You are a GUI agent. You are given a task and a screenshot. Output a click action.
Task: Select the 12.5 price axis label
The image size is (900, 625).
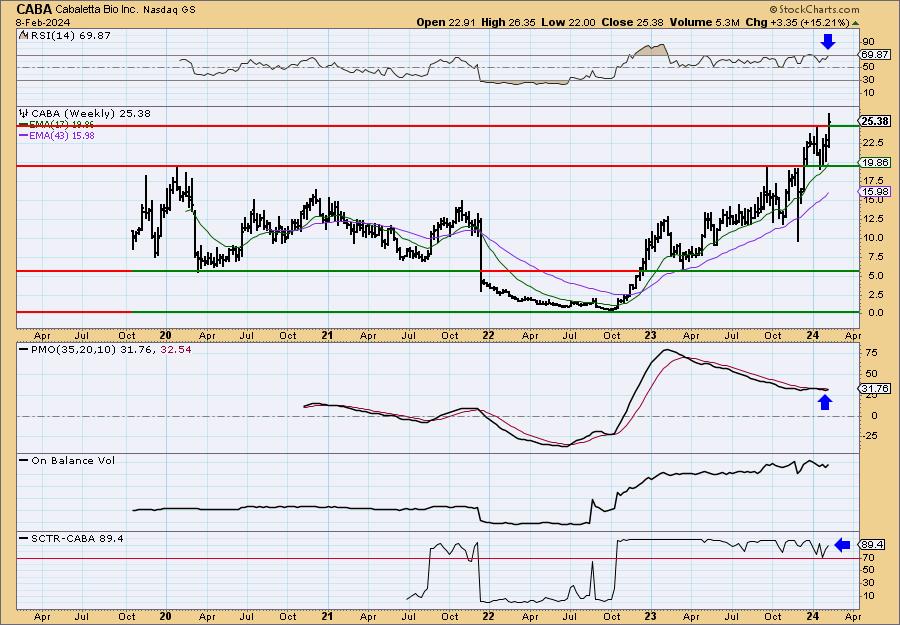pos(872,219)
